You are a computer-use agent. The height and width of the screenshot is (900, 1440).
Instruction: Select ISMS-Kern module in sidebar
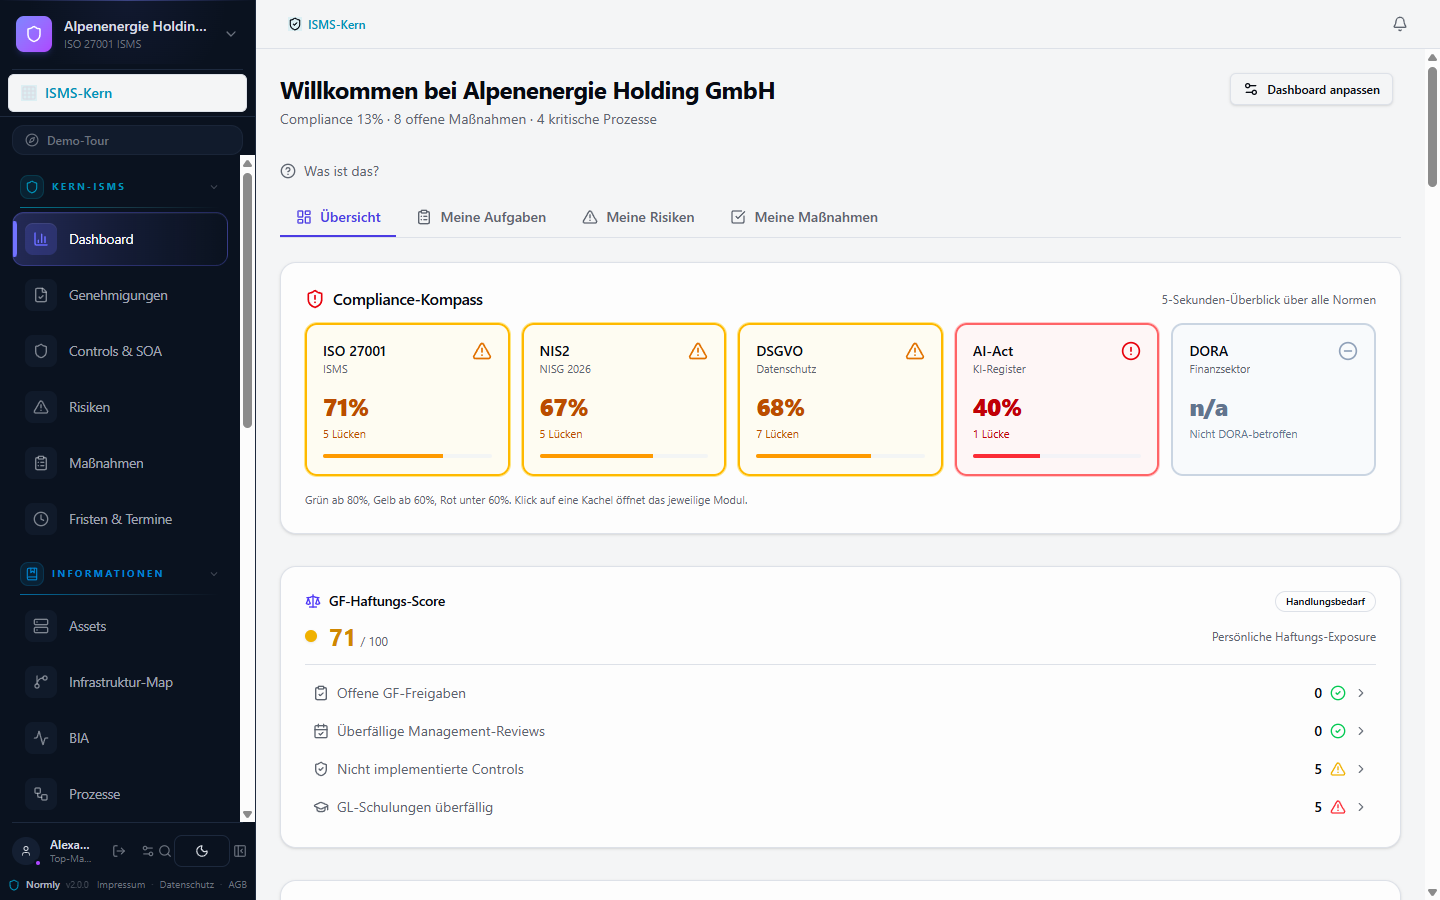click(128, 93)
